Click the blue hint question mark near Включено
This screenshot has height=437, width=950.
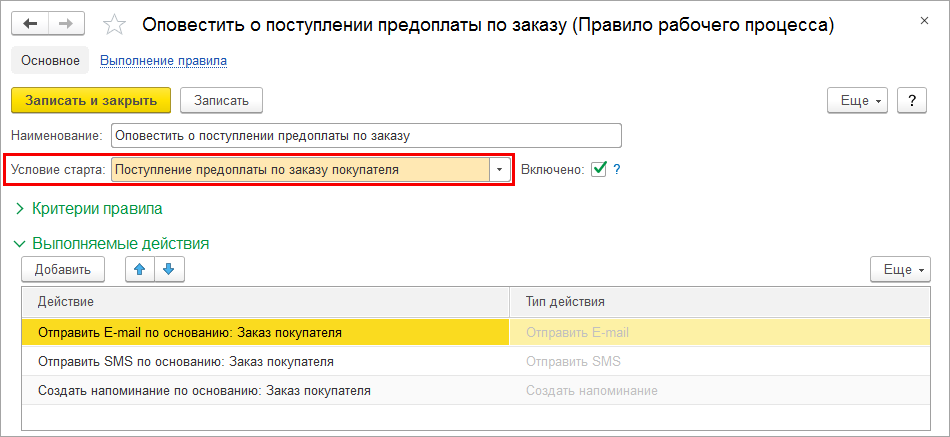[x=617, y=169]
